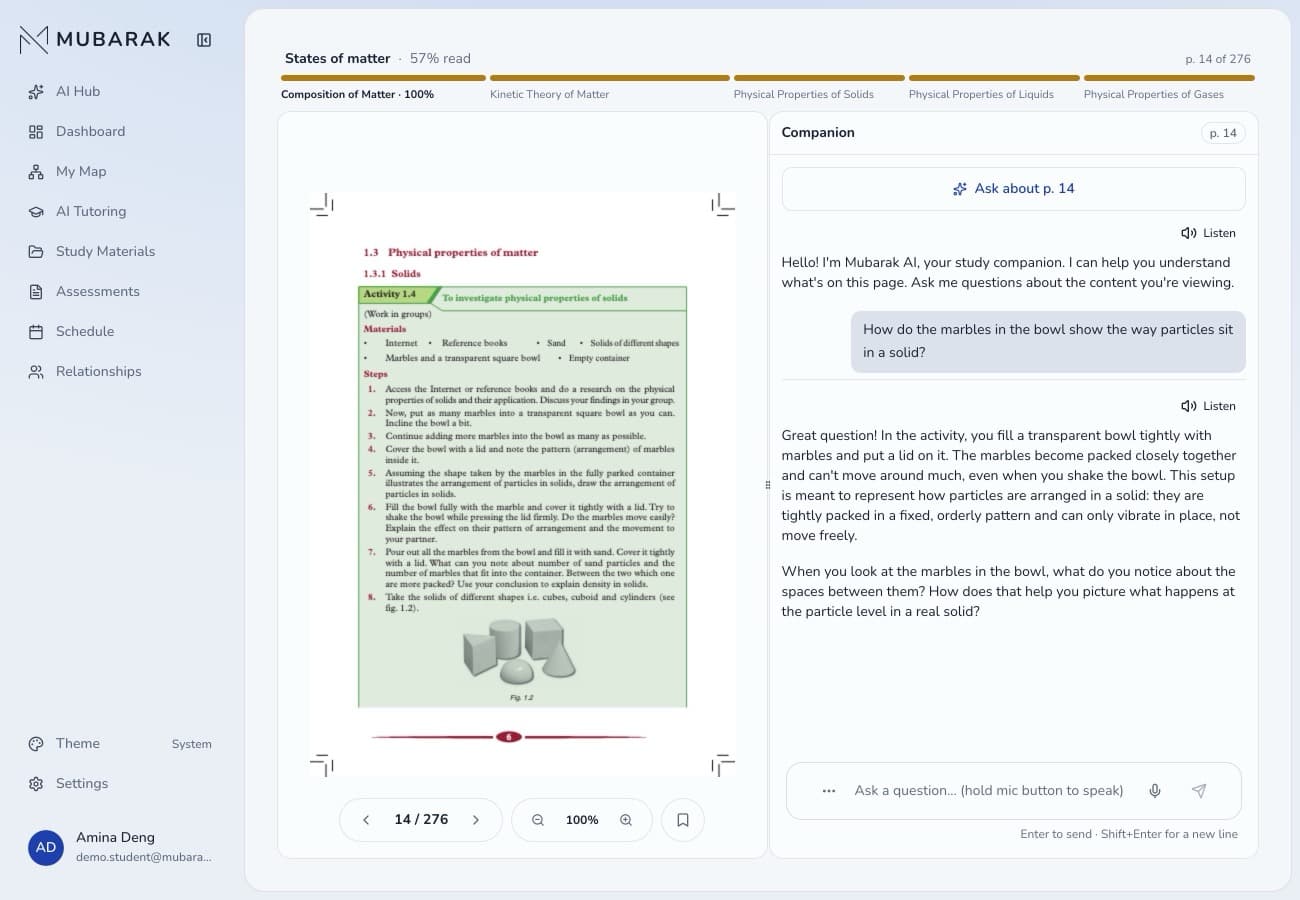Go to previous page arrow
The image size is (1300, 900).
click(366, 820)
